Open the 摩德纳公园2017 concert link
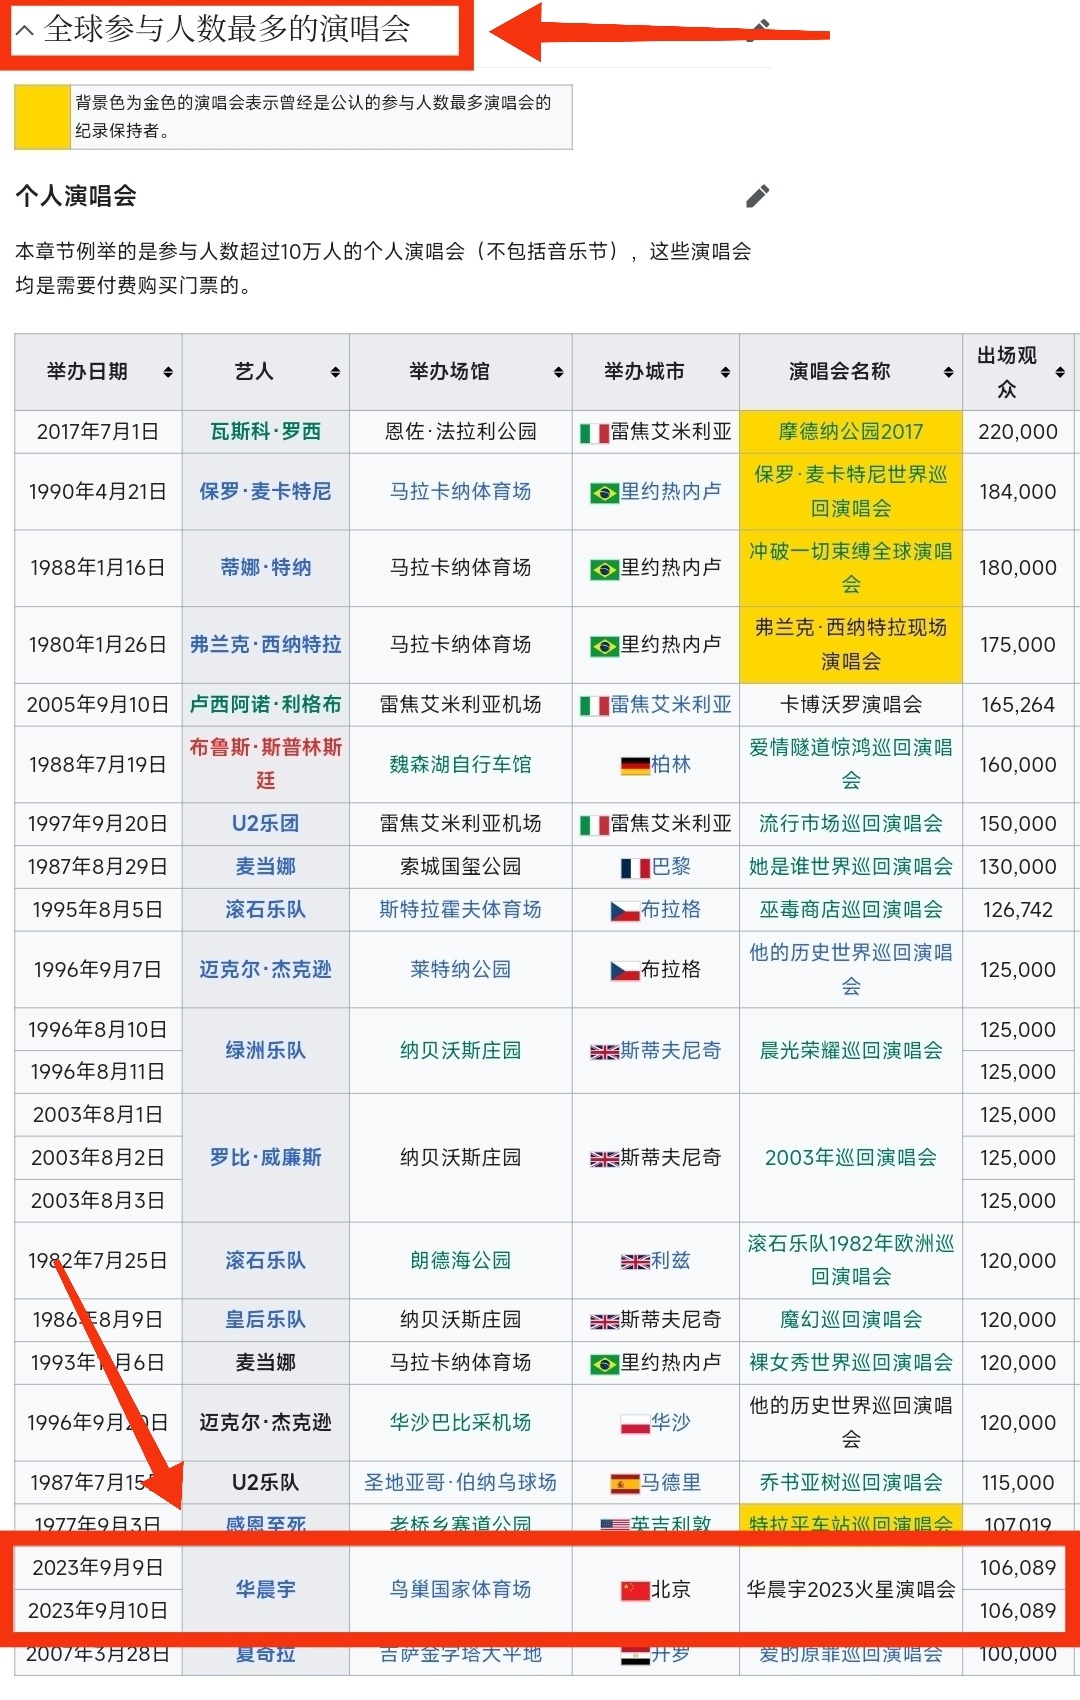The height and width of the screenshot is (1700, 1080). (x=851, y=432)
